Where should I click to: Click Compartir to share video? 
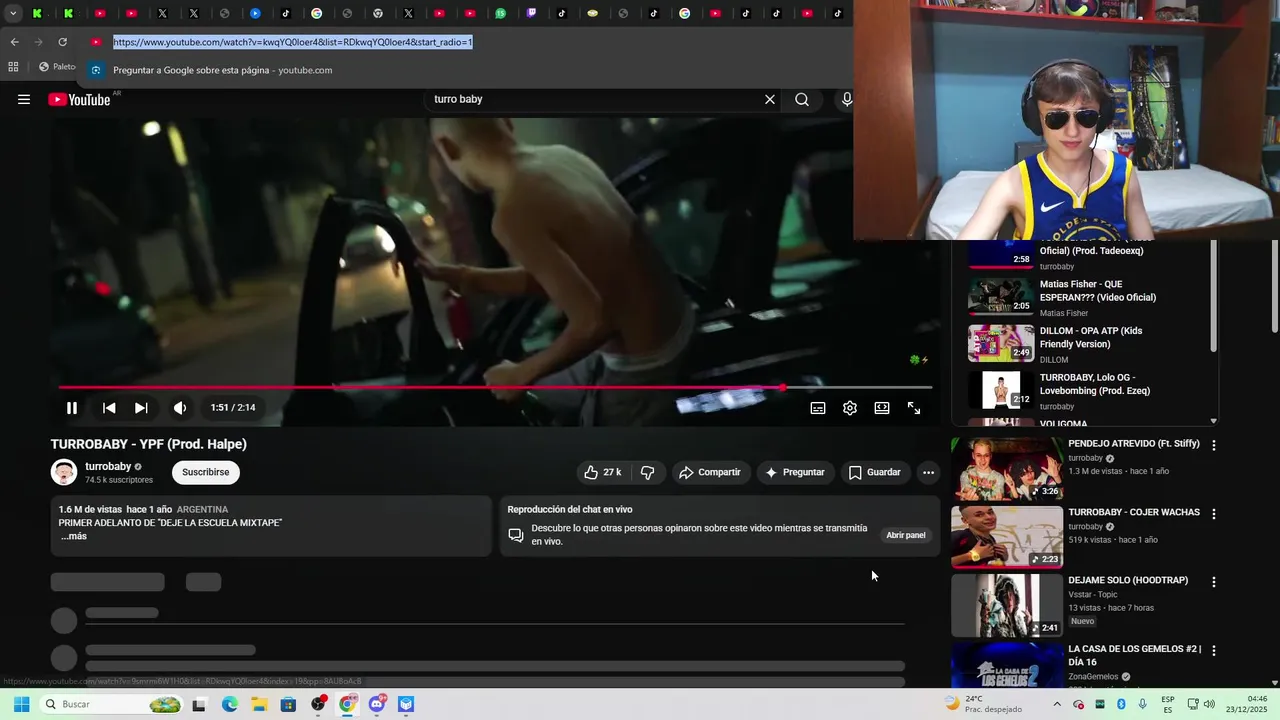point(710,472)
